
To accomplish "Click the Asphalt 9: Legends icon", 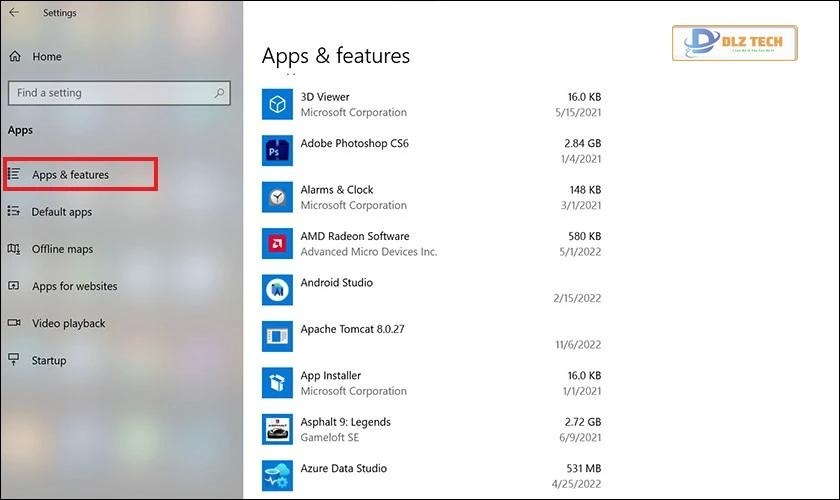I will [x=277, y=429].
